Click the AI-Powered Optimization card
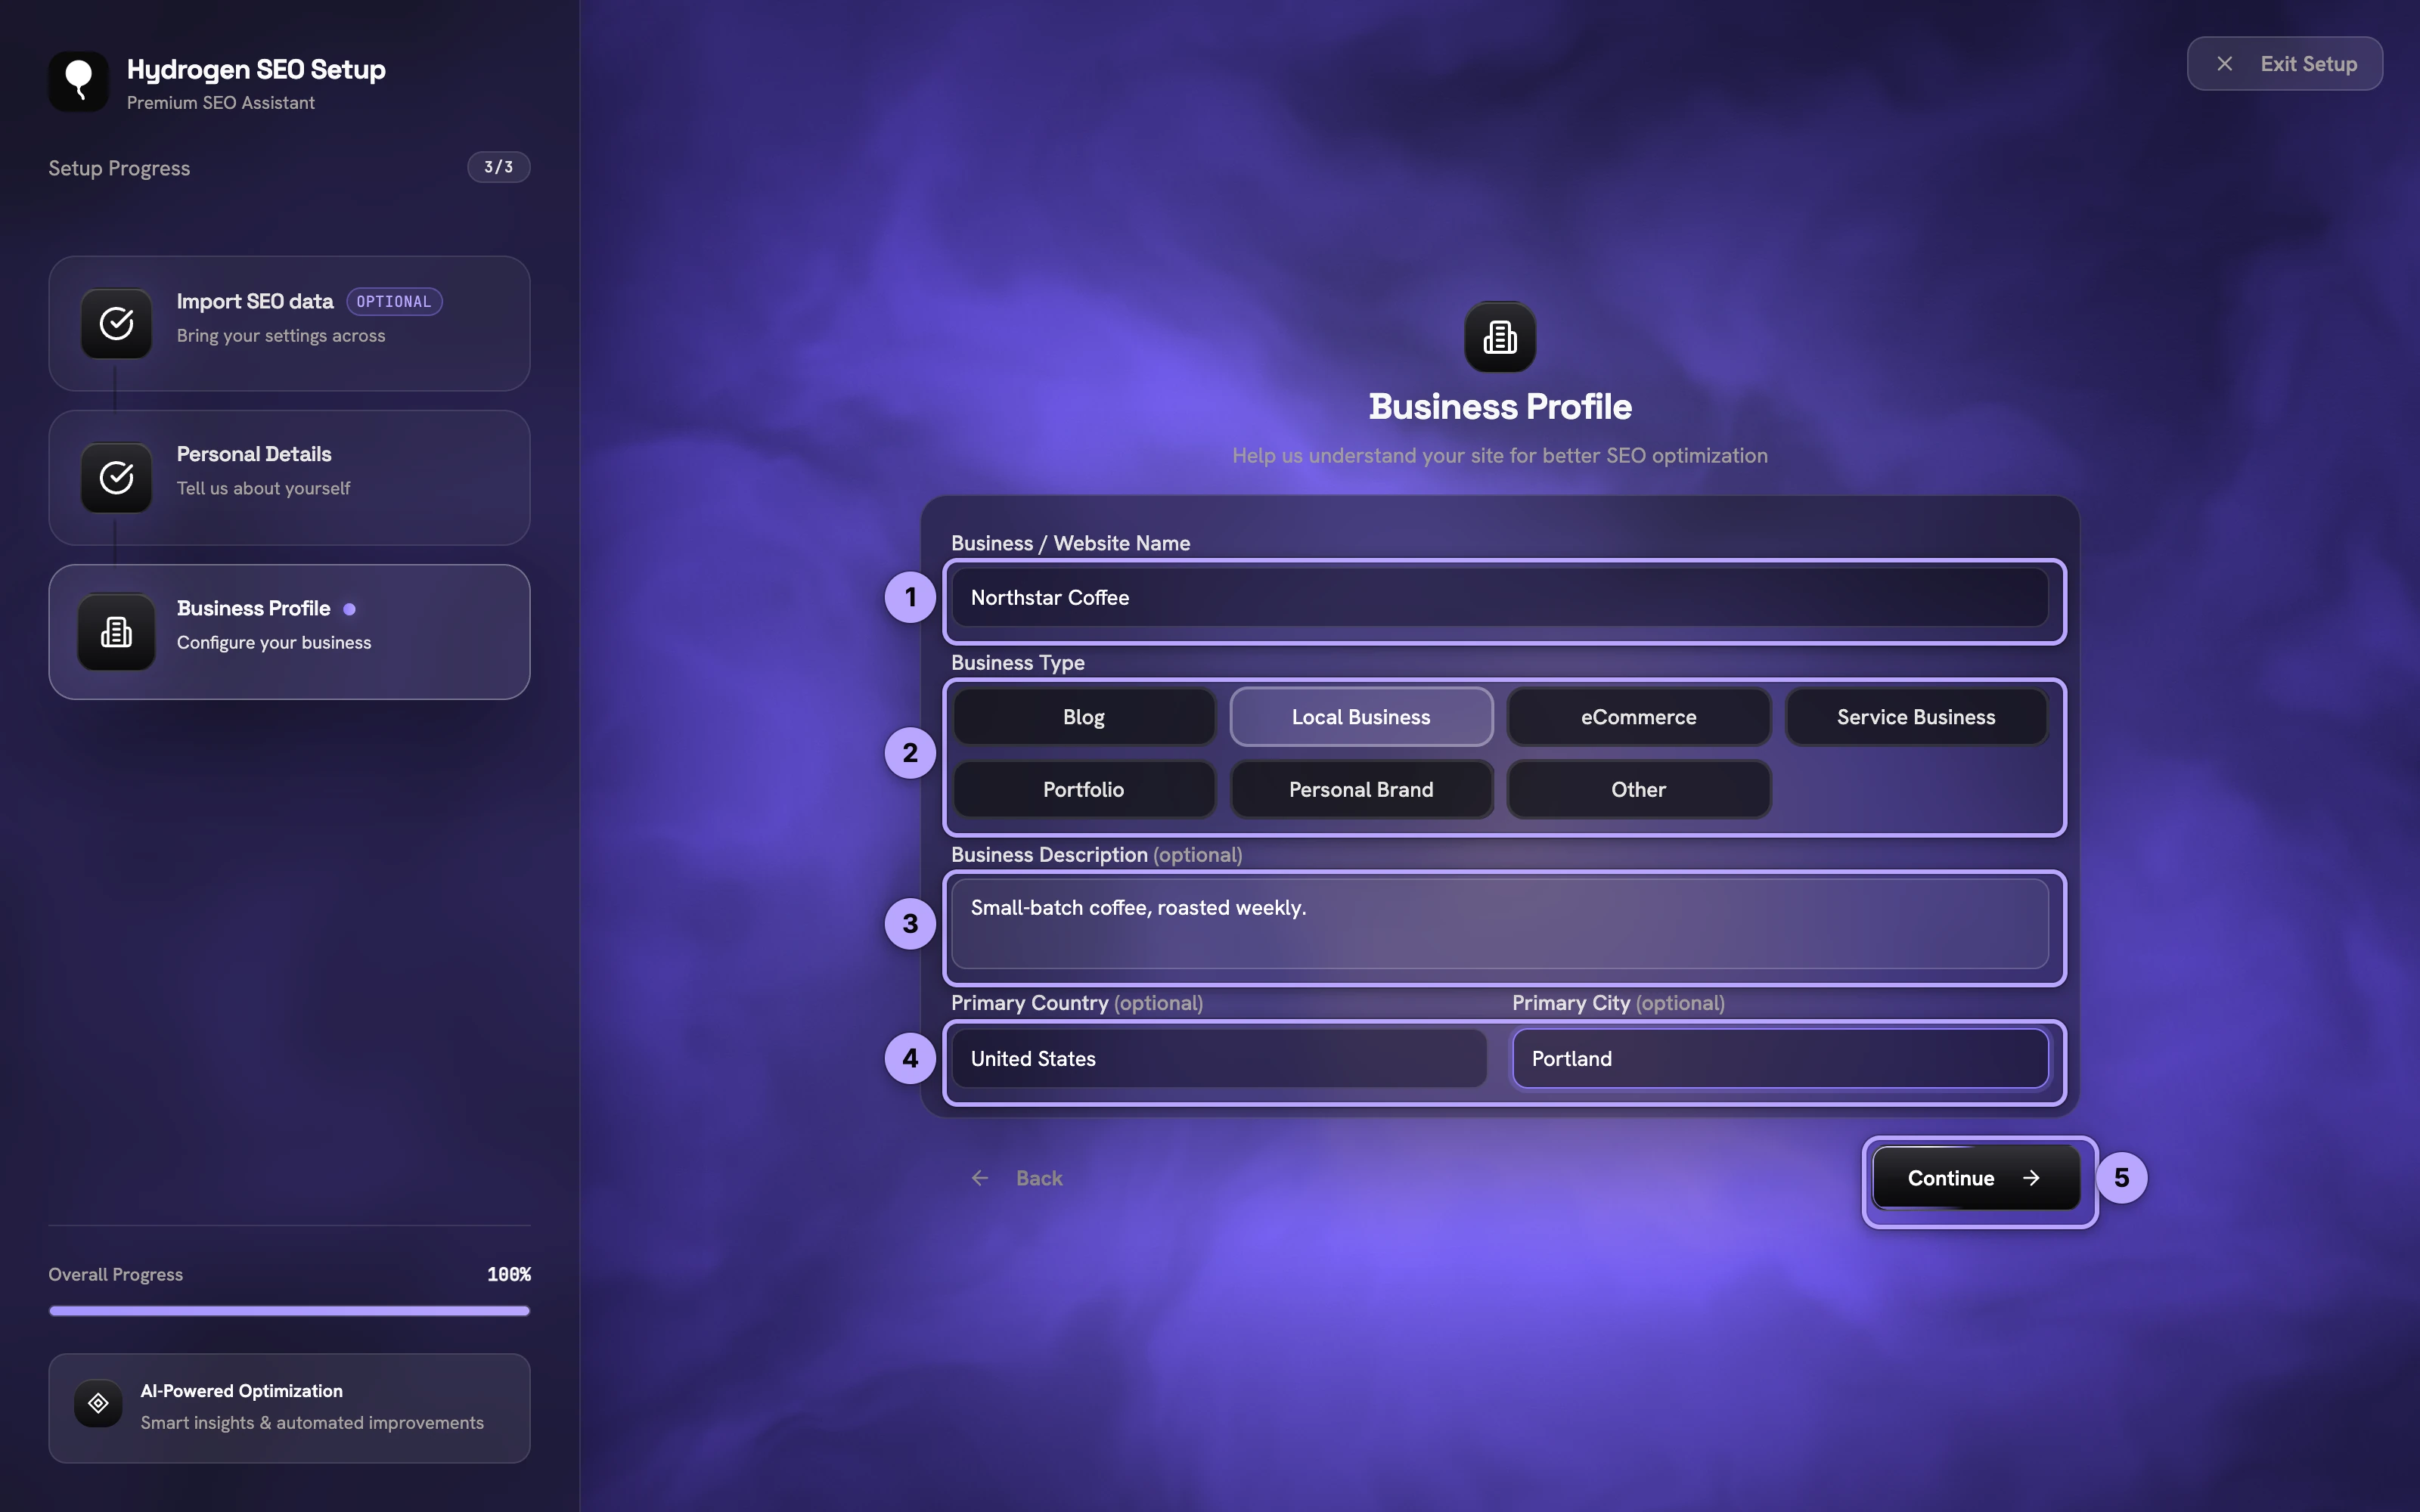Viewport: 2420px width, 1512px height. (289, 1408)
